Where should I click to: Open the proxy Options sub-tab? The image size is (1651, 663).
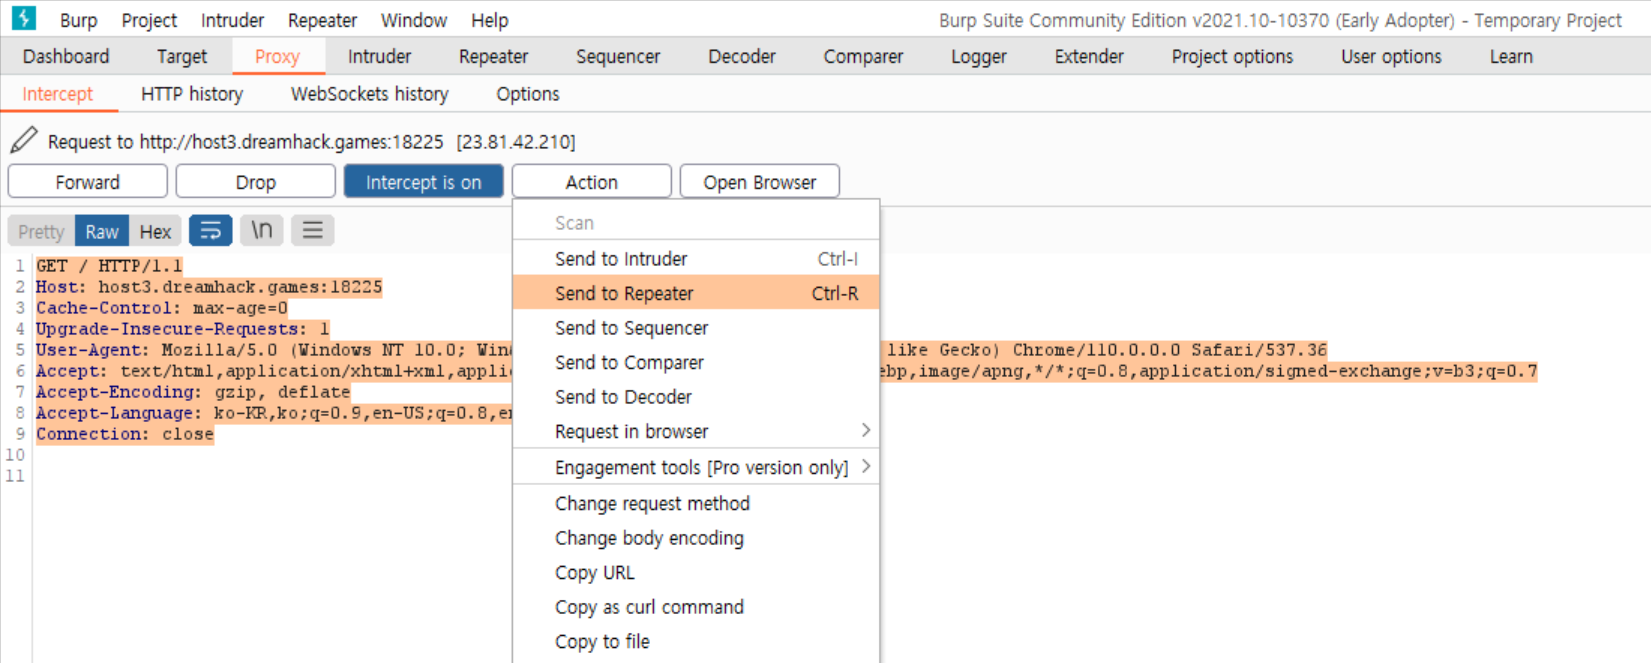pyautogui.click(x=528, y=94)
